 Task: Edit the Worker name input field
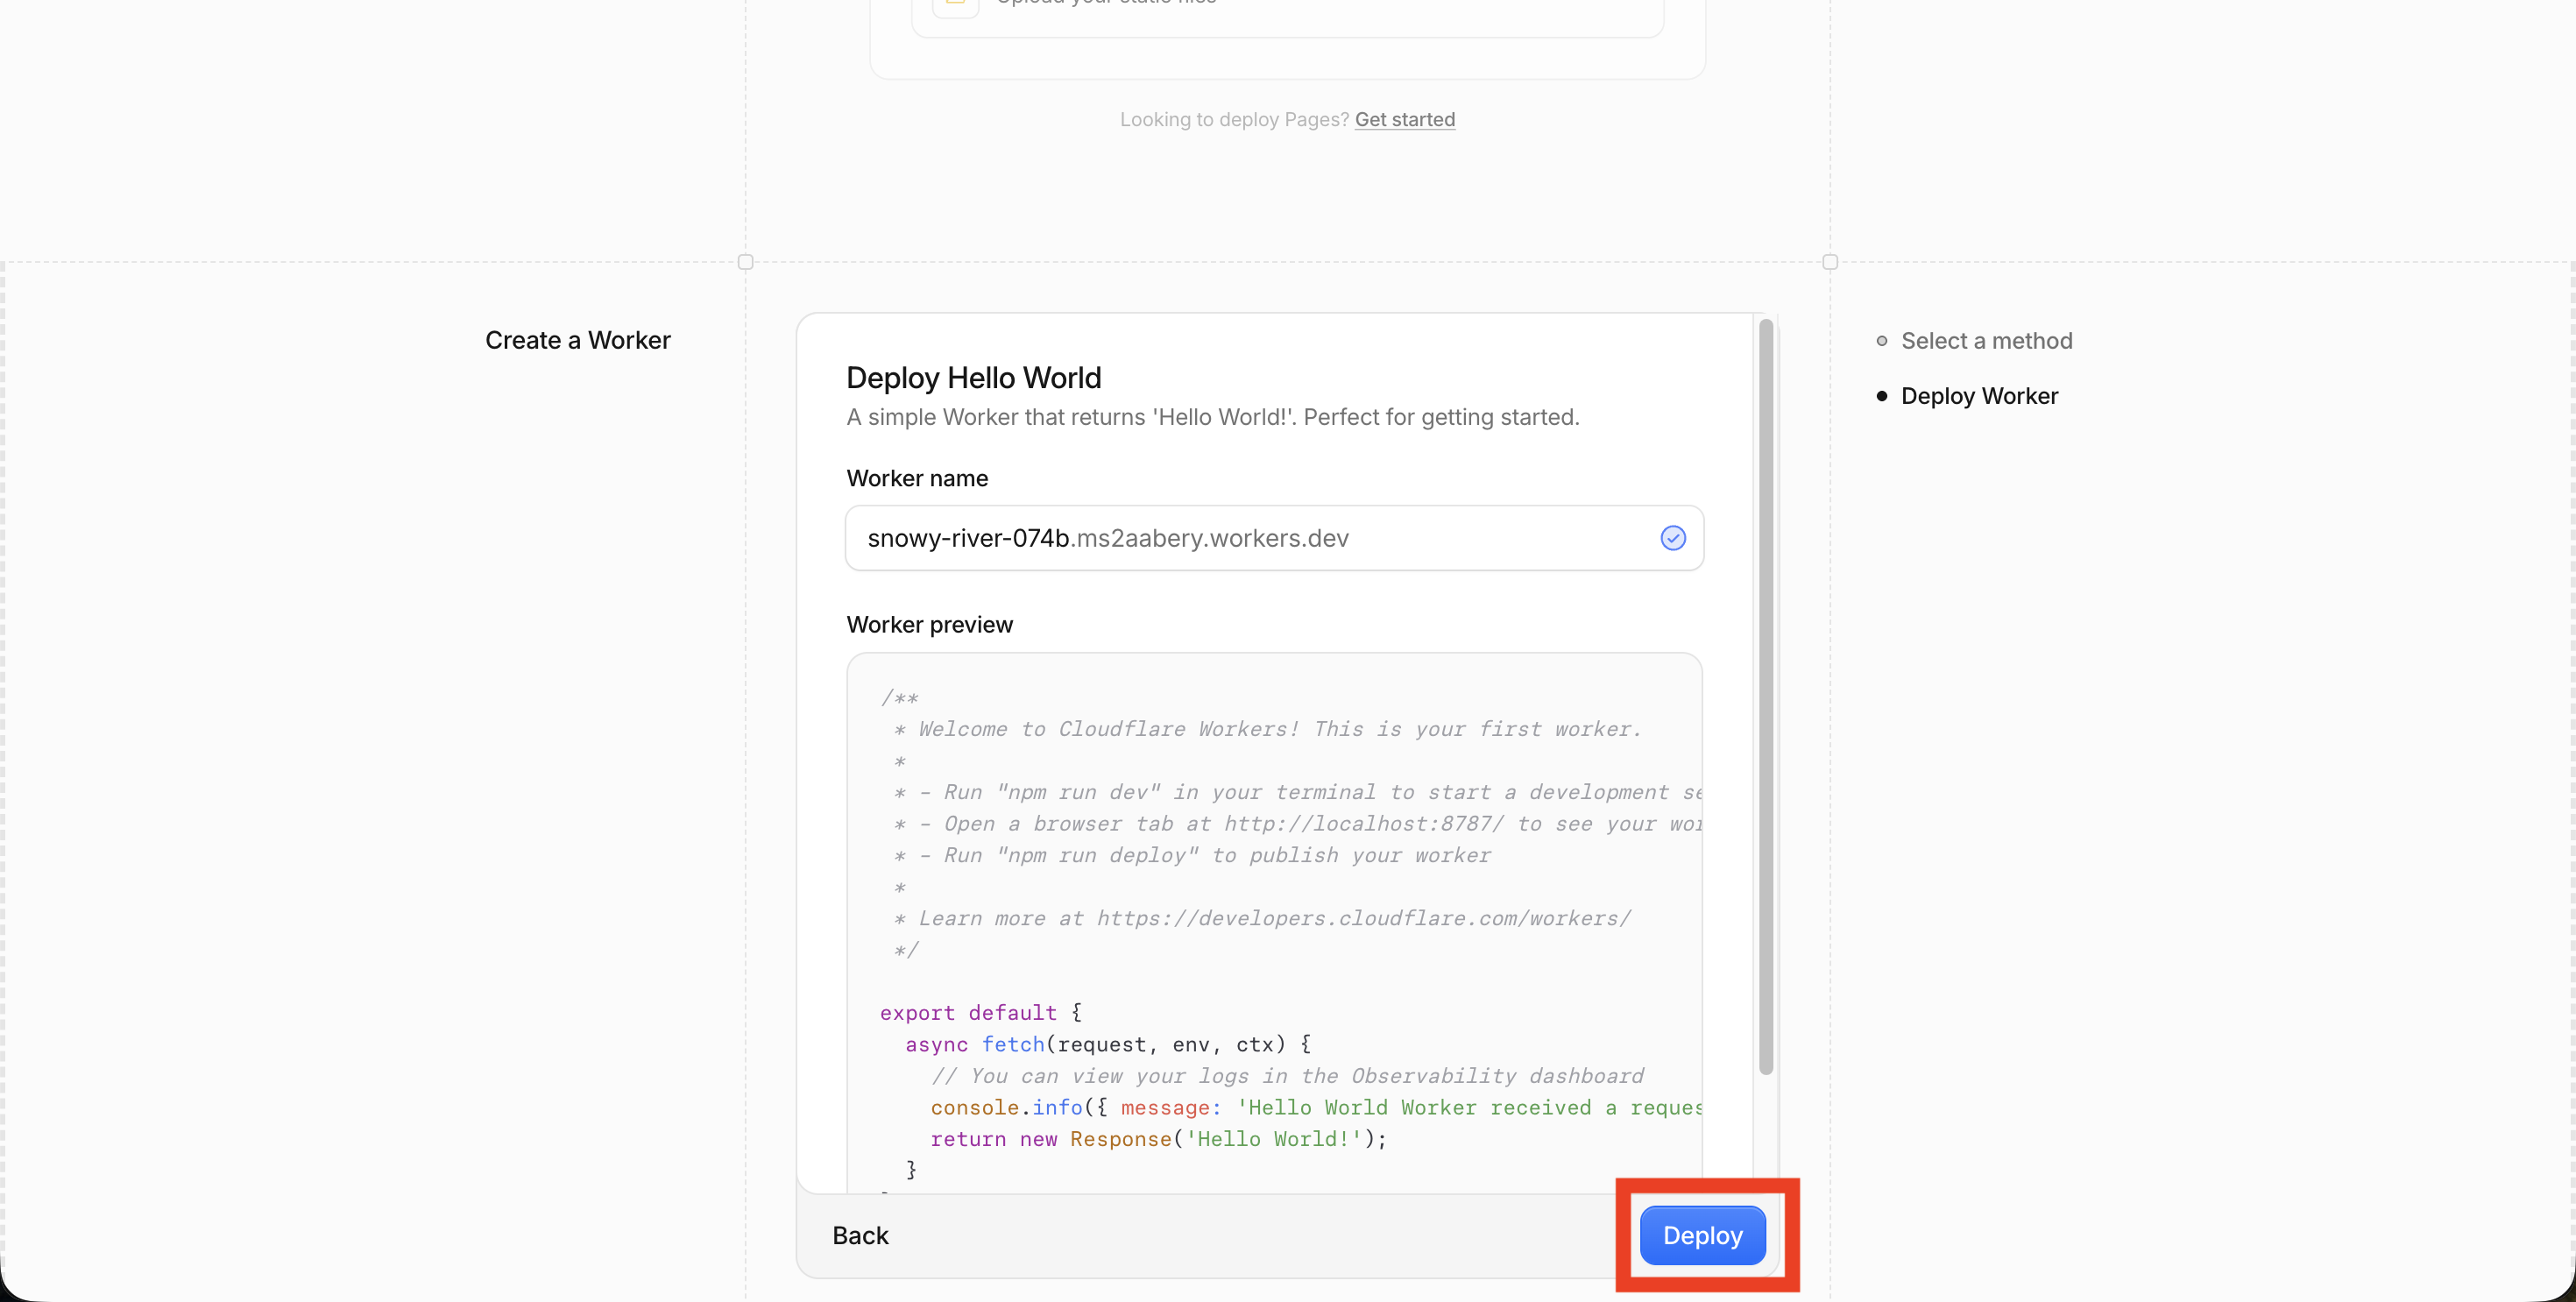[1274, 538]
